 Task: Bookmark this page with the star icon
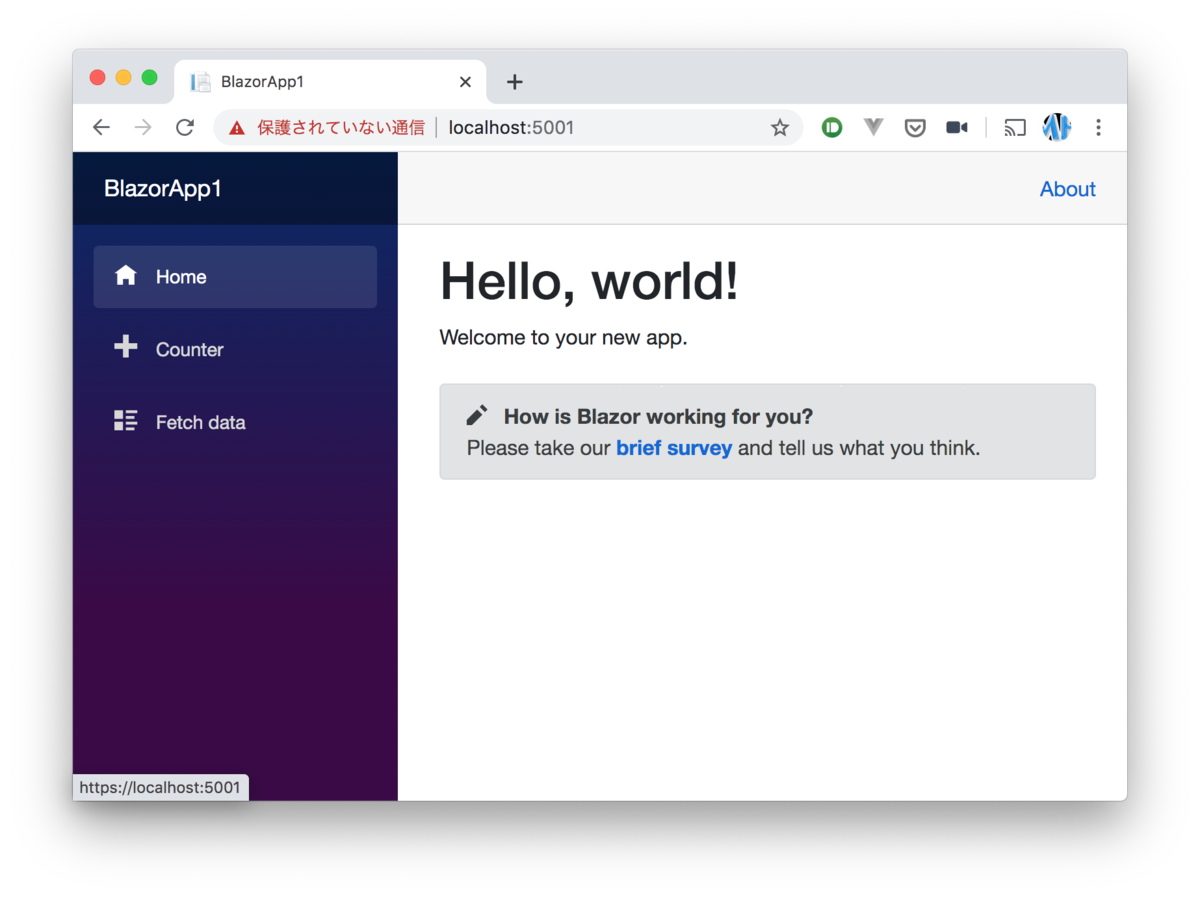pos(780,128)
